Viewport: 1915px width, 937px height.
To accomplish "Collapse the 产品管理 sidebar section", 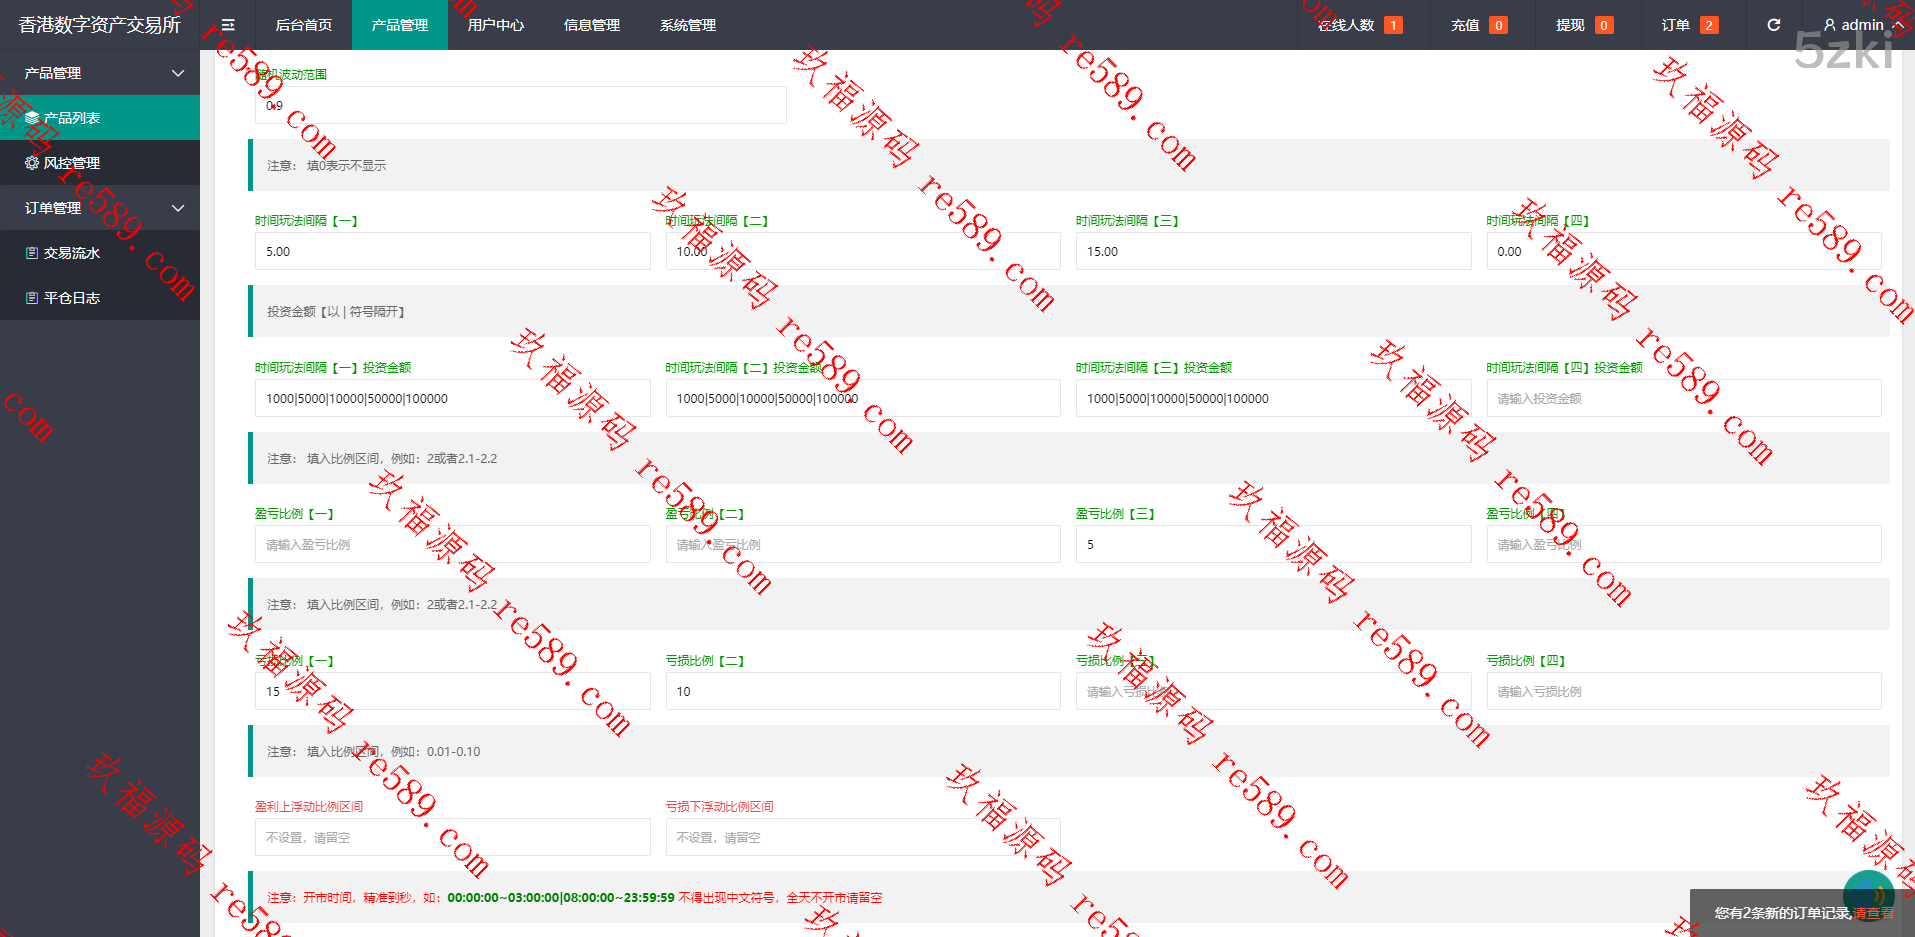I will pyautogui.click(x=178, y=73).
